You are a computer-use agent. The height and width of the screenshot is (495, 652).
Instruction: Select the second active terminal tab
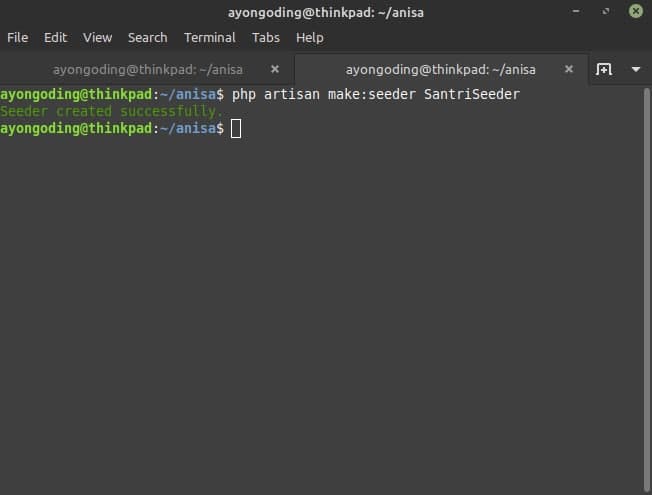(x=441, y=69)
